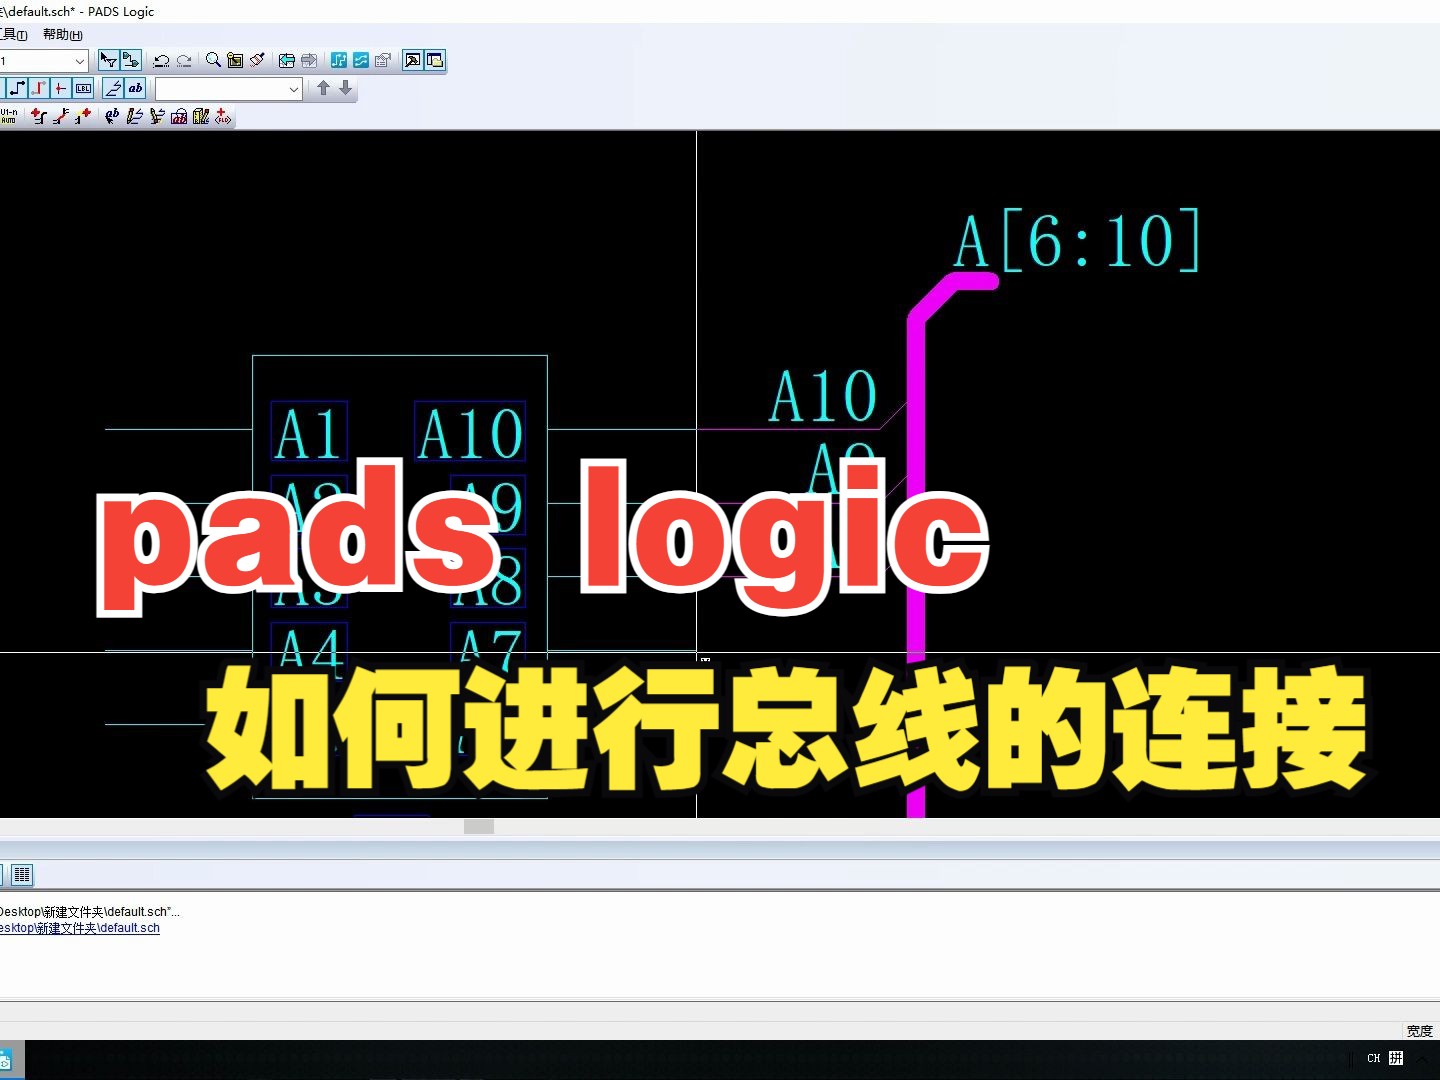Select the 'ab' text tool
1440x1080 pixels.
[x=135, y=89]
